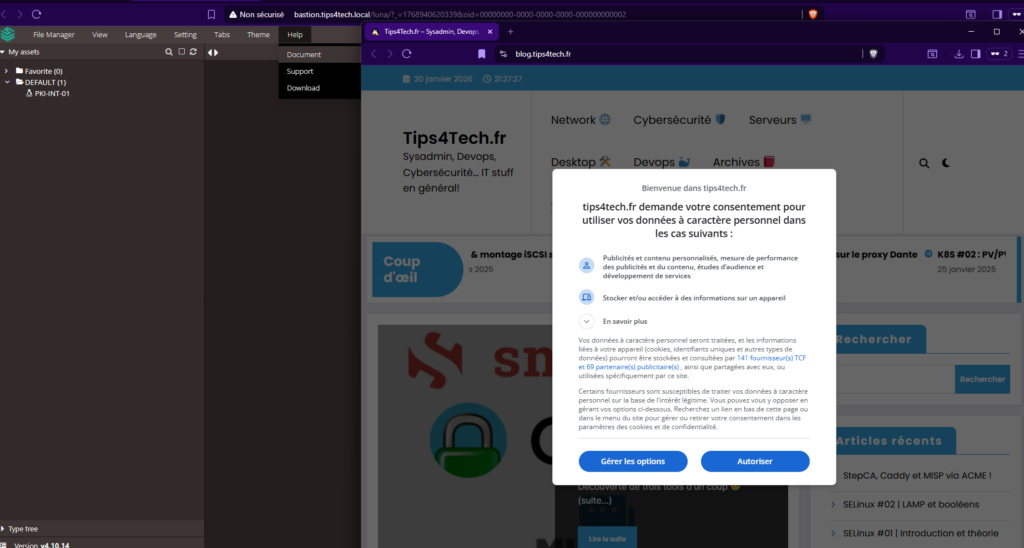Open the PKI-INT-01 asset
Screen dimensions: 1024x548
point(51,93)
